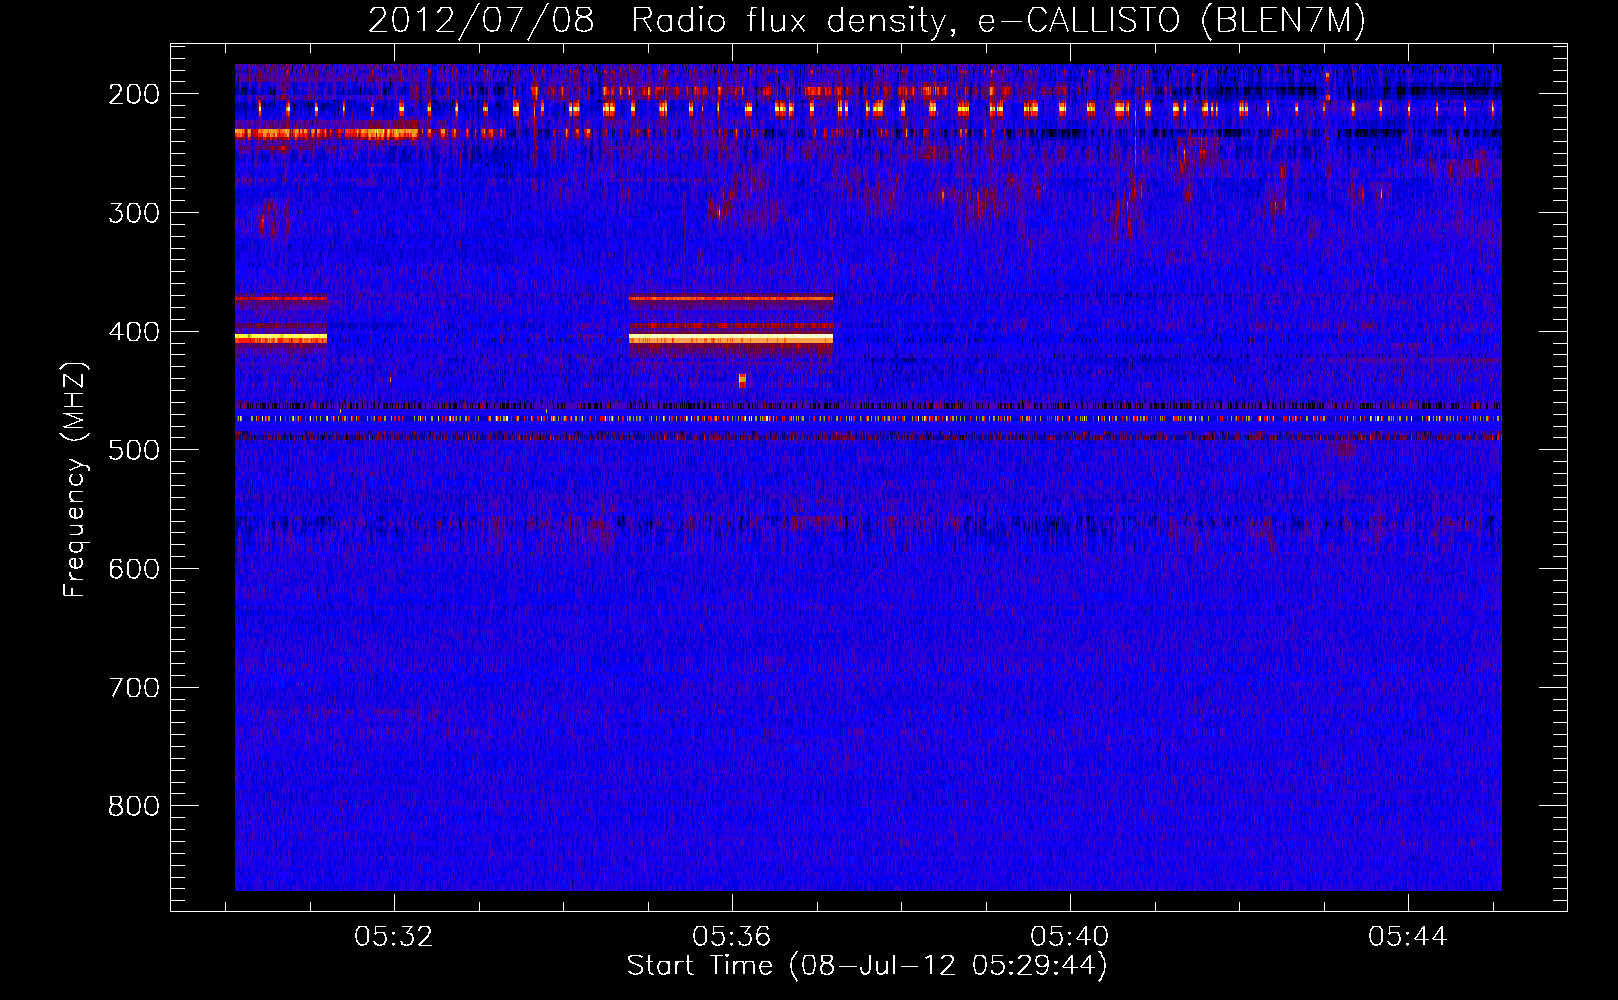Click the 05:32 time tick label

[x=394, y=936]
